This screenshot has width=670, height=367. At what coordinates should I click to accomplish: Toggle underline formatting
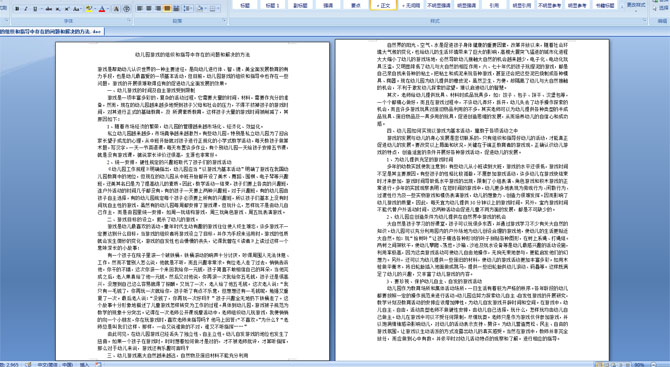click(x=35, y=9)
